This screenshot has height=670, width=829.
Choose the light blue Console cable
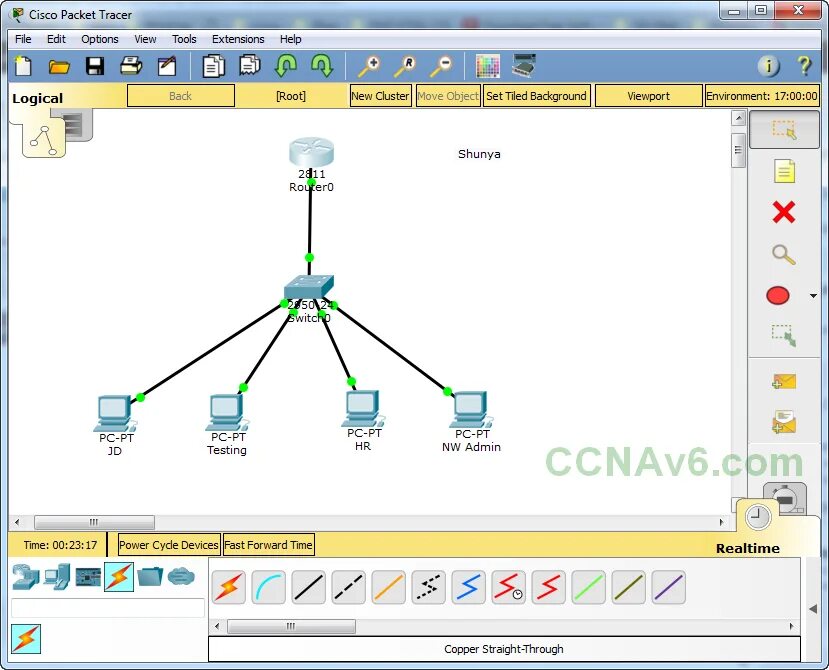click(x=269, y=588)
